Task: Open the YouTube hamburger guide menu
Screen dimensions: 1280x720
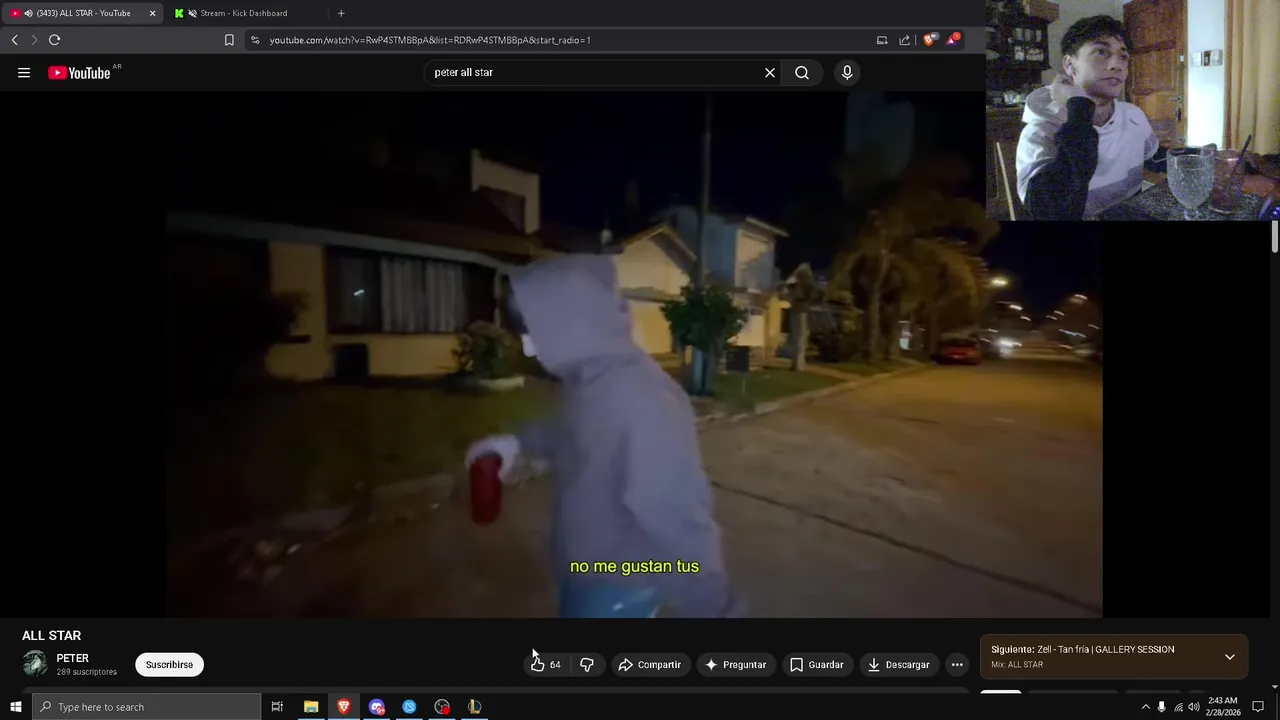Action: click(24, 73)
